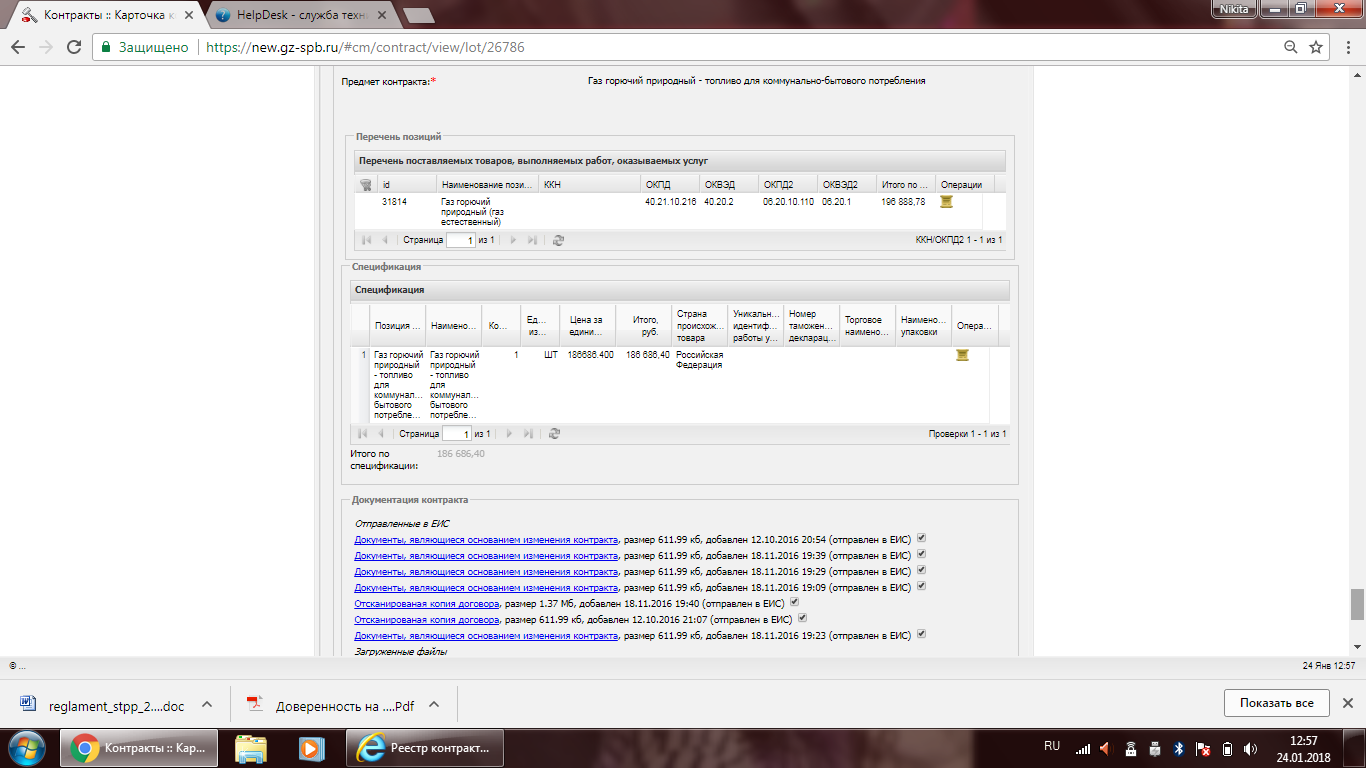The width and height of the screenshot is (1366, 768).
Task: Bookmark this page with the star icon
Action: coord(1317,47)
